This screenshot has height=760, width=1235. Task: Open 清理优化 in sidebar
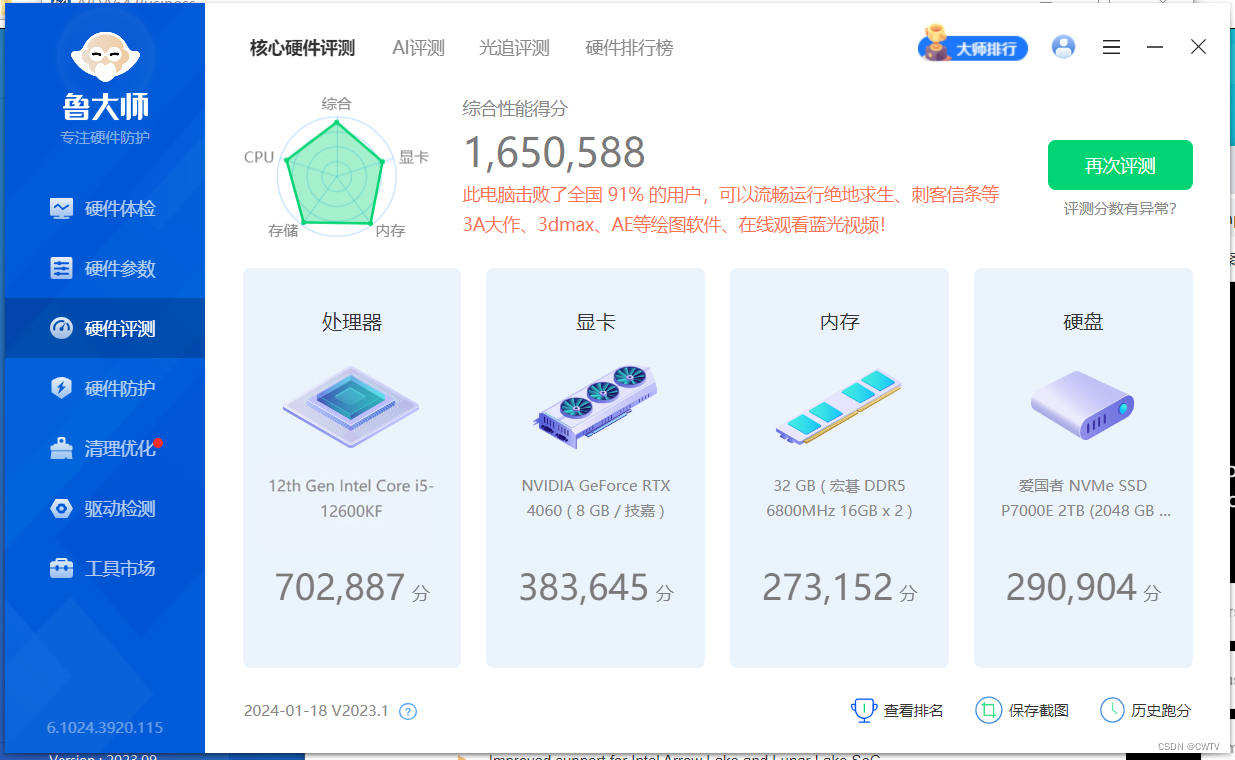(x=105, y=448)
